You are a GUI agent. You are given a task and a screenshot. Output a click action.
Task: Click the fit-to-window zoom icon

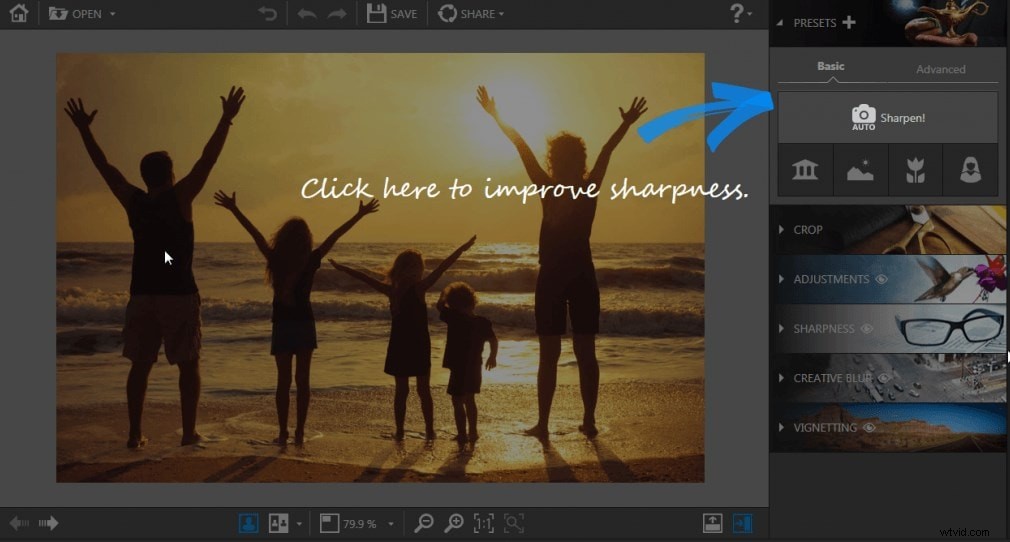coord(329,523)
